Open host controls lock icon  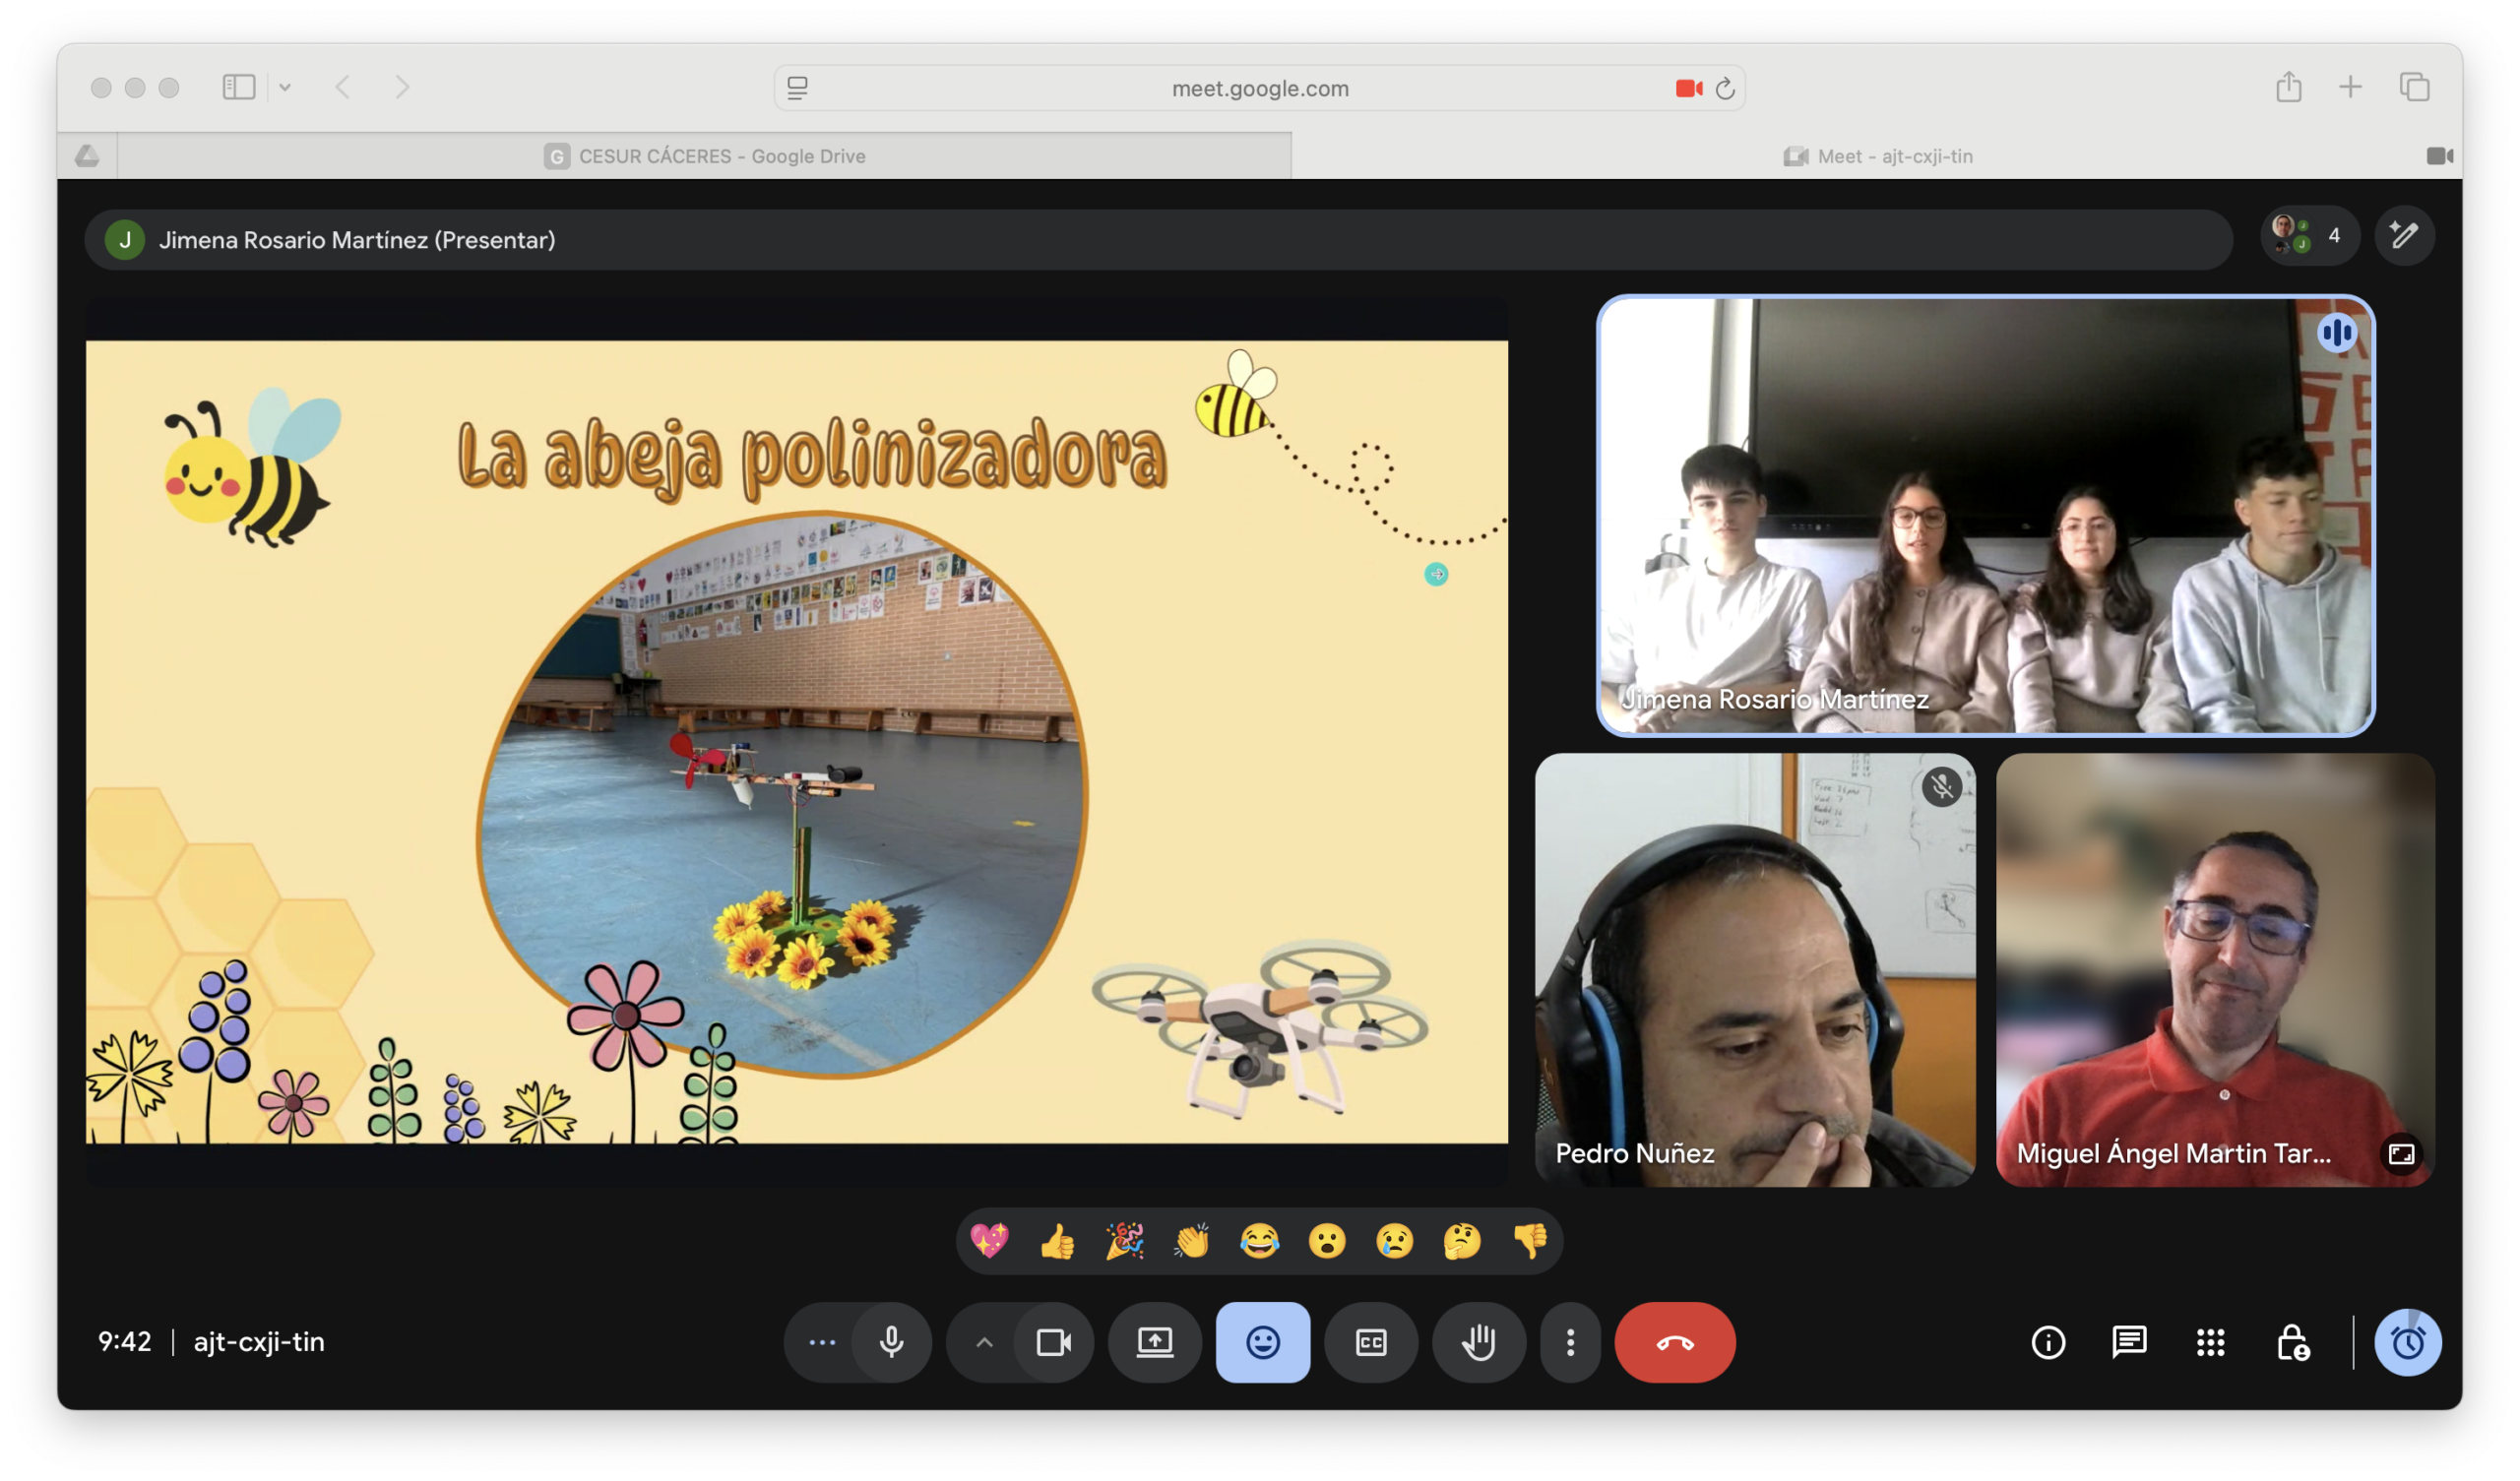tap(2292, 1342)
